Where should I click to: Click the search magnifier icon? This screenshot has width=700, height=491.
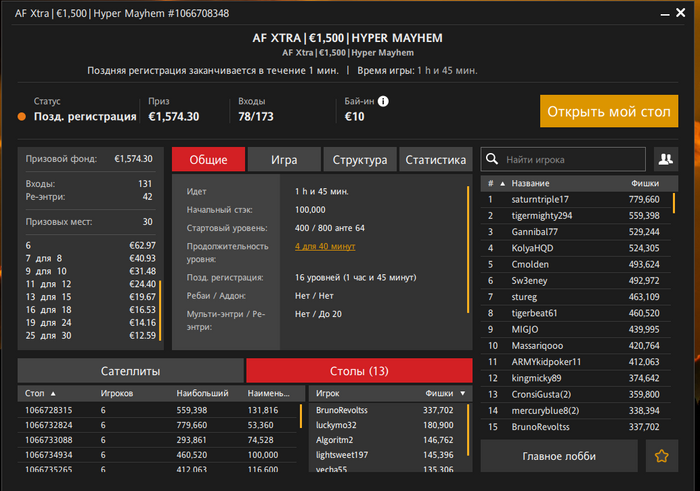(x=492, y=159)
